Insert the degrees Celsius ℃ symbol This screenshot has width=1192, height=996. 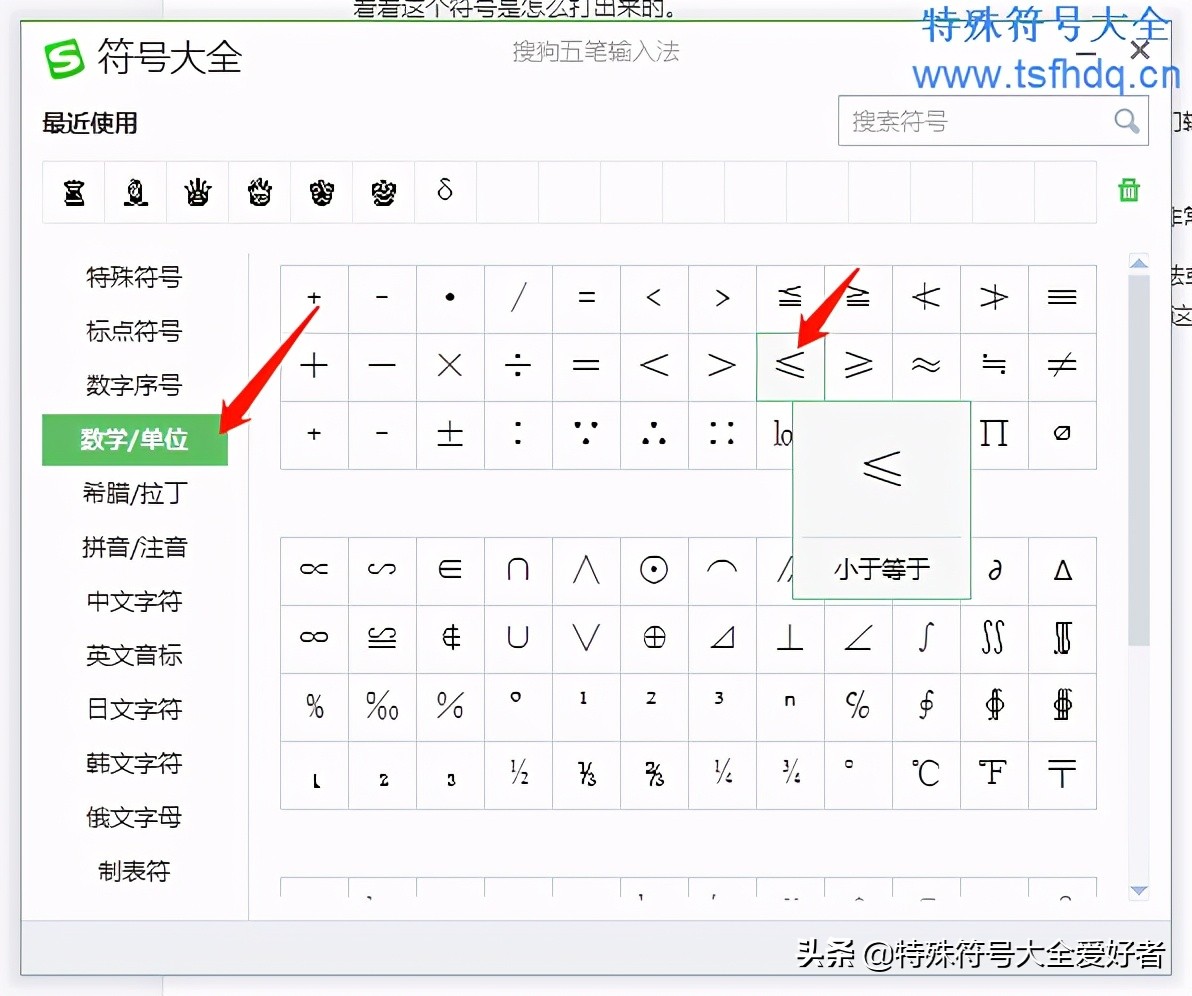926,774
